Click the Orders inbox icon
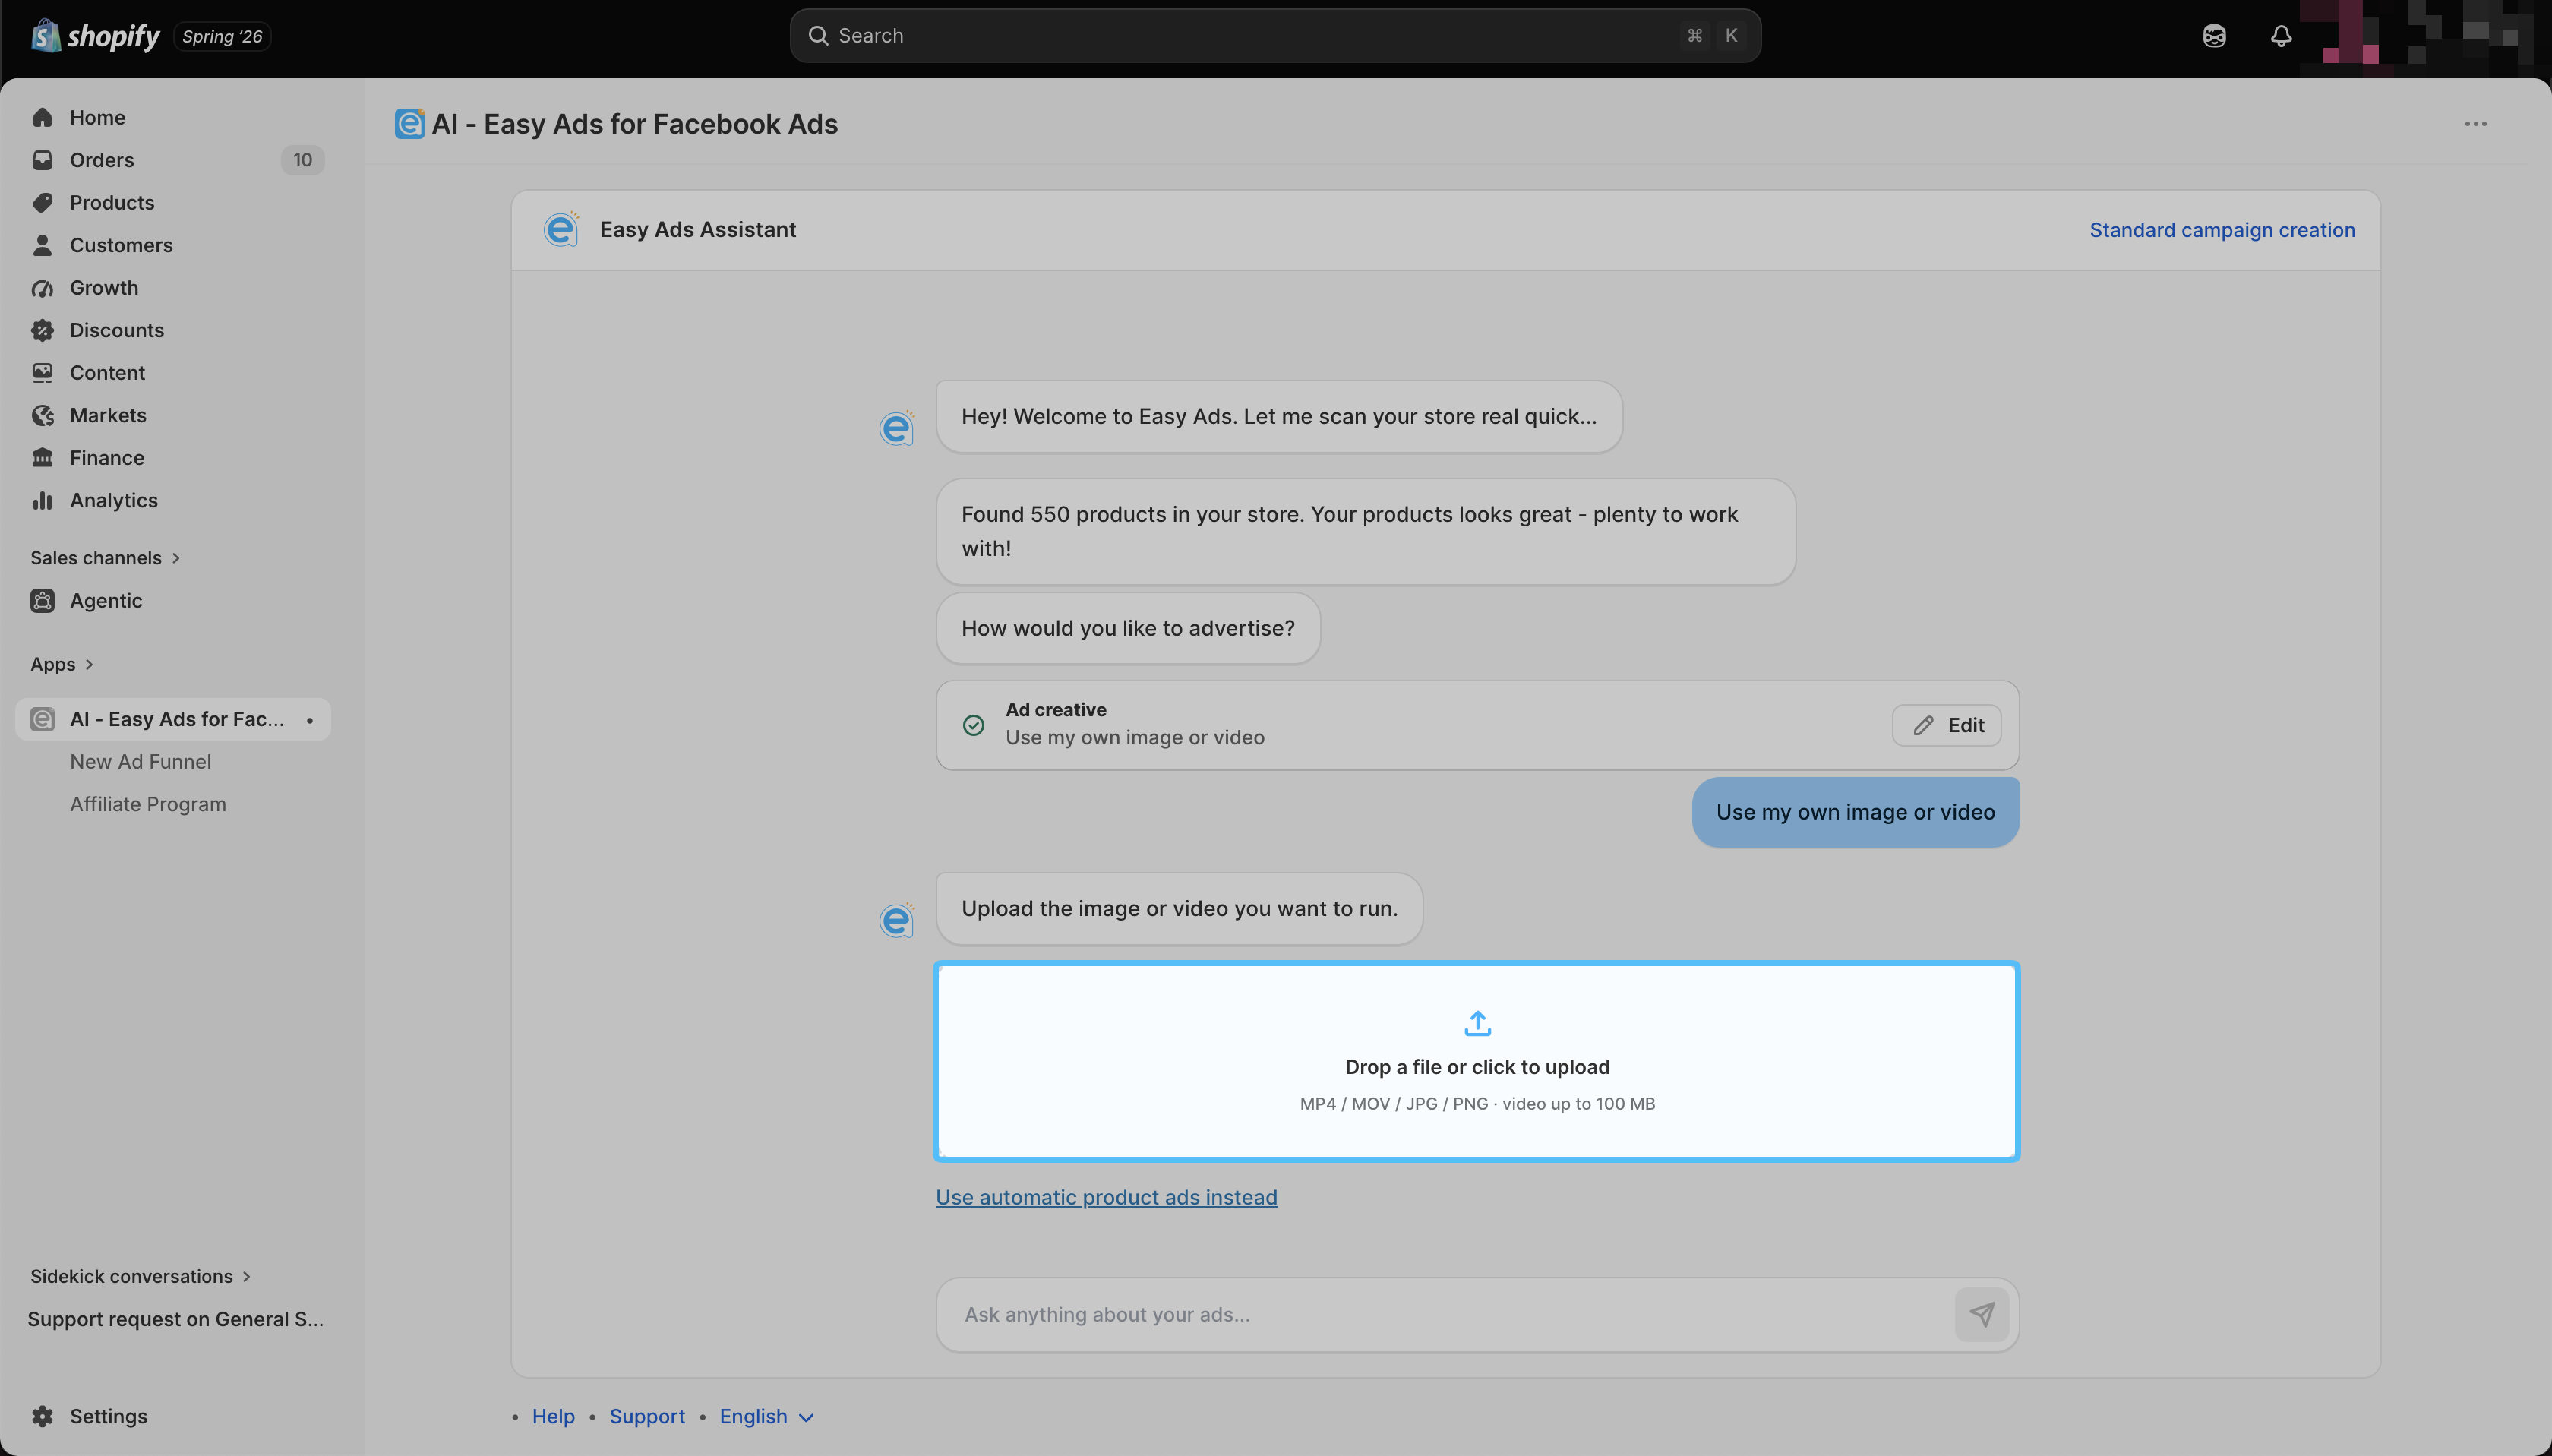The width and height of the screenshot is (2552, 1456). 42,160
